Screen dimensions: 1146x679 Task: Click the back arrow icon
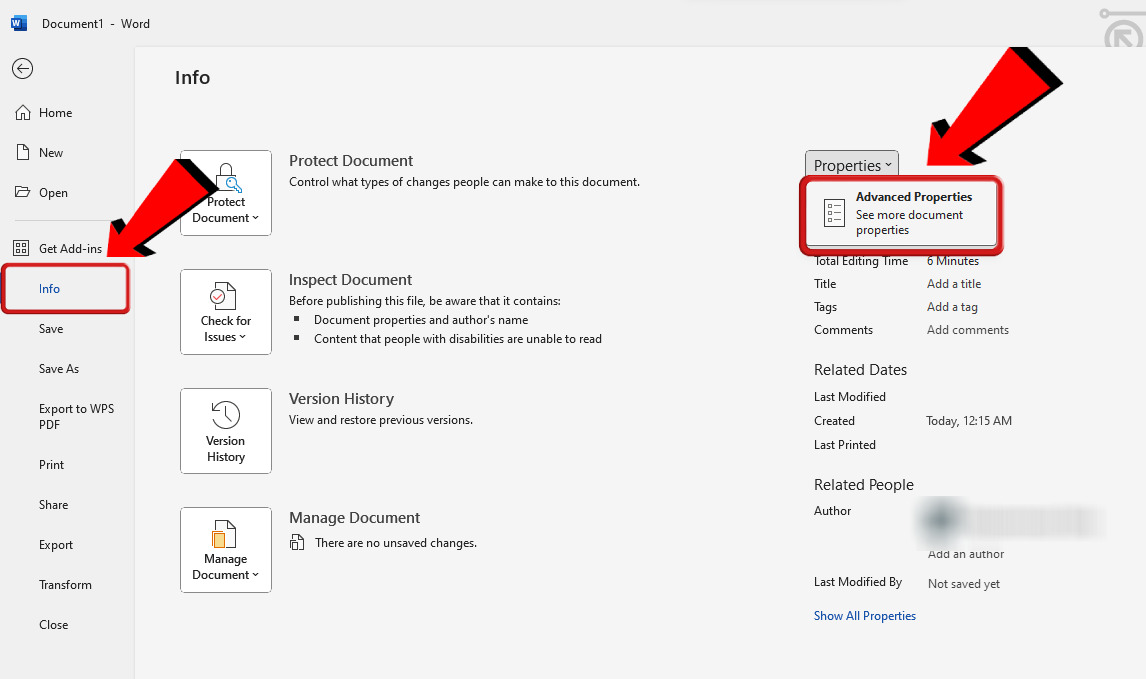[x=22, y=68]
